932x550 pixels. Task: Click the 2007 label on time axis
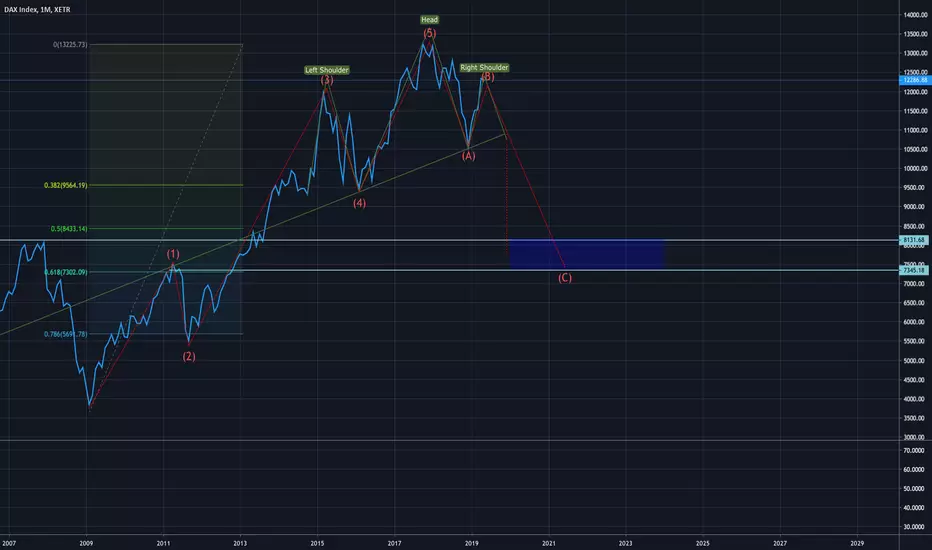9,543
